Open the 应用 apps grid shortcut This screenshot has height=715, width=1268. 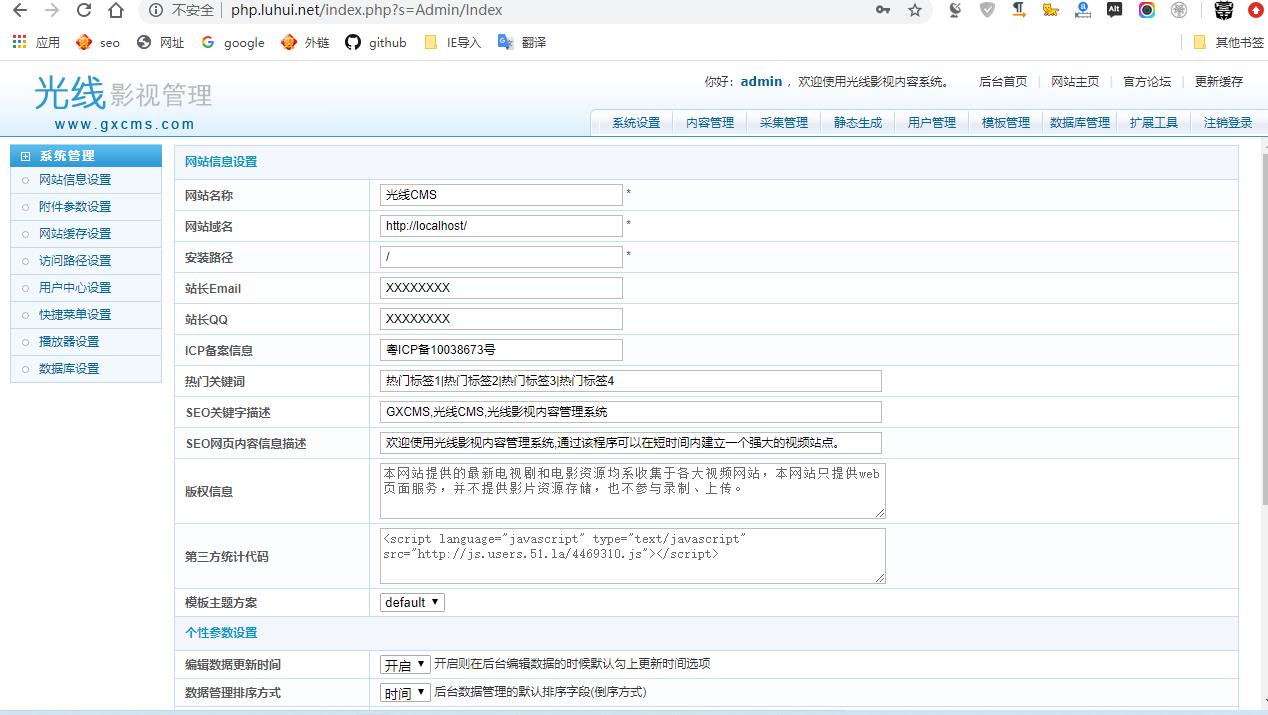[x=36, y=42]
